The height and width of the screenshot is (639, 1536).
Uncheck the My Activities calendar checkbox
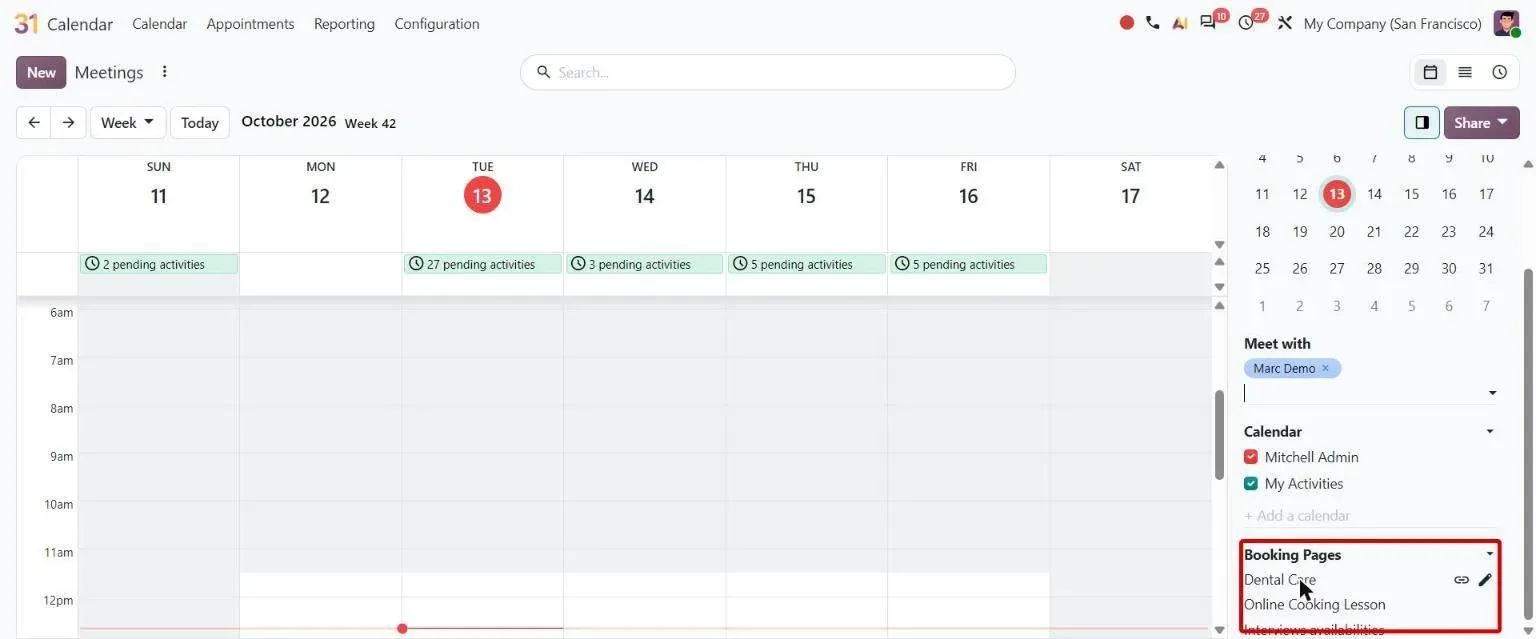tap(1251, 483)
